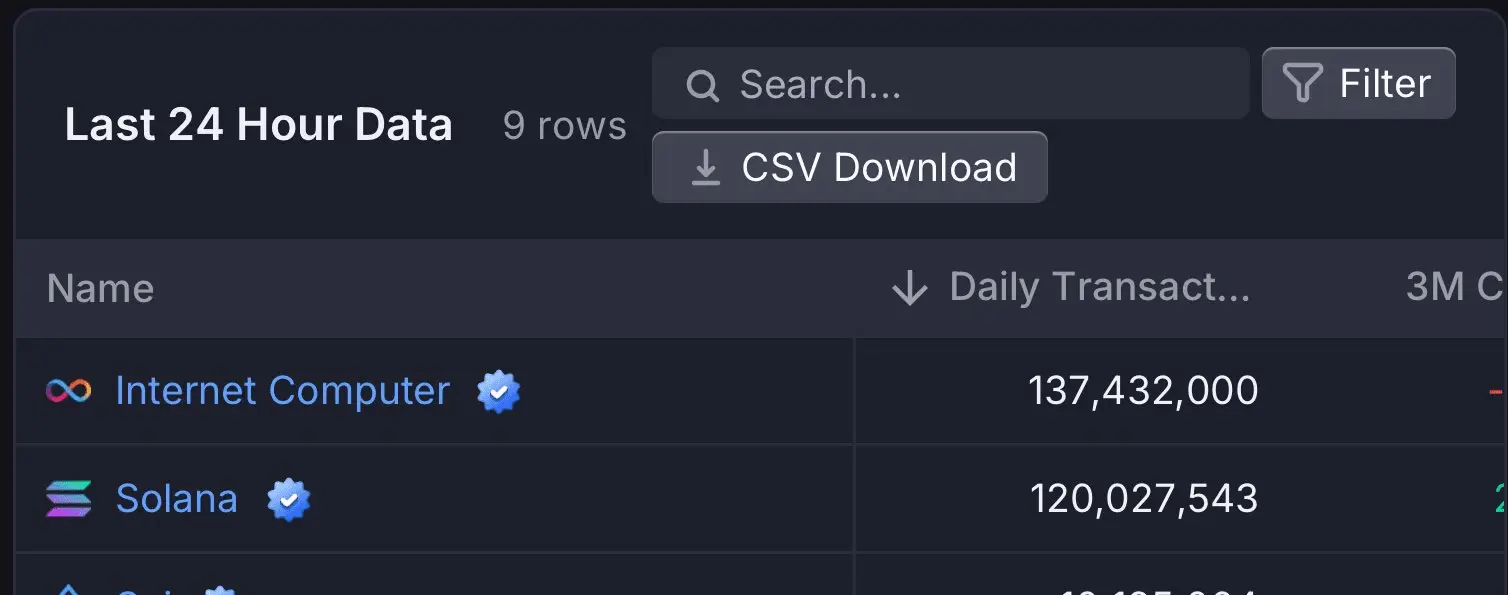The width and height of the screenshot is (1508, 595).
Task: Select the 137,432,000 transactions cell
Action: tap(1143, 391)
